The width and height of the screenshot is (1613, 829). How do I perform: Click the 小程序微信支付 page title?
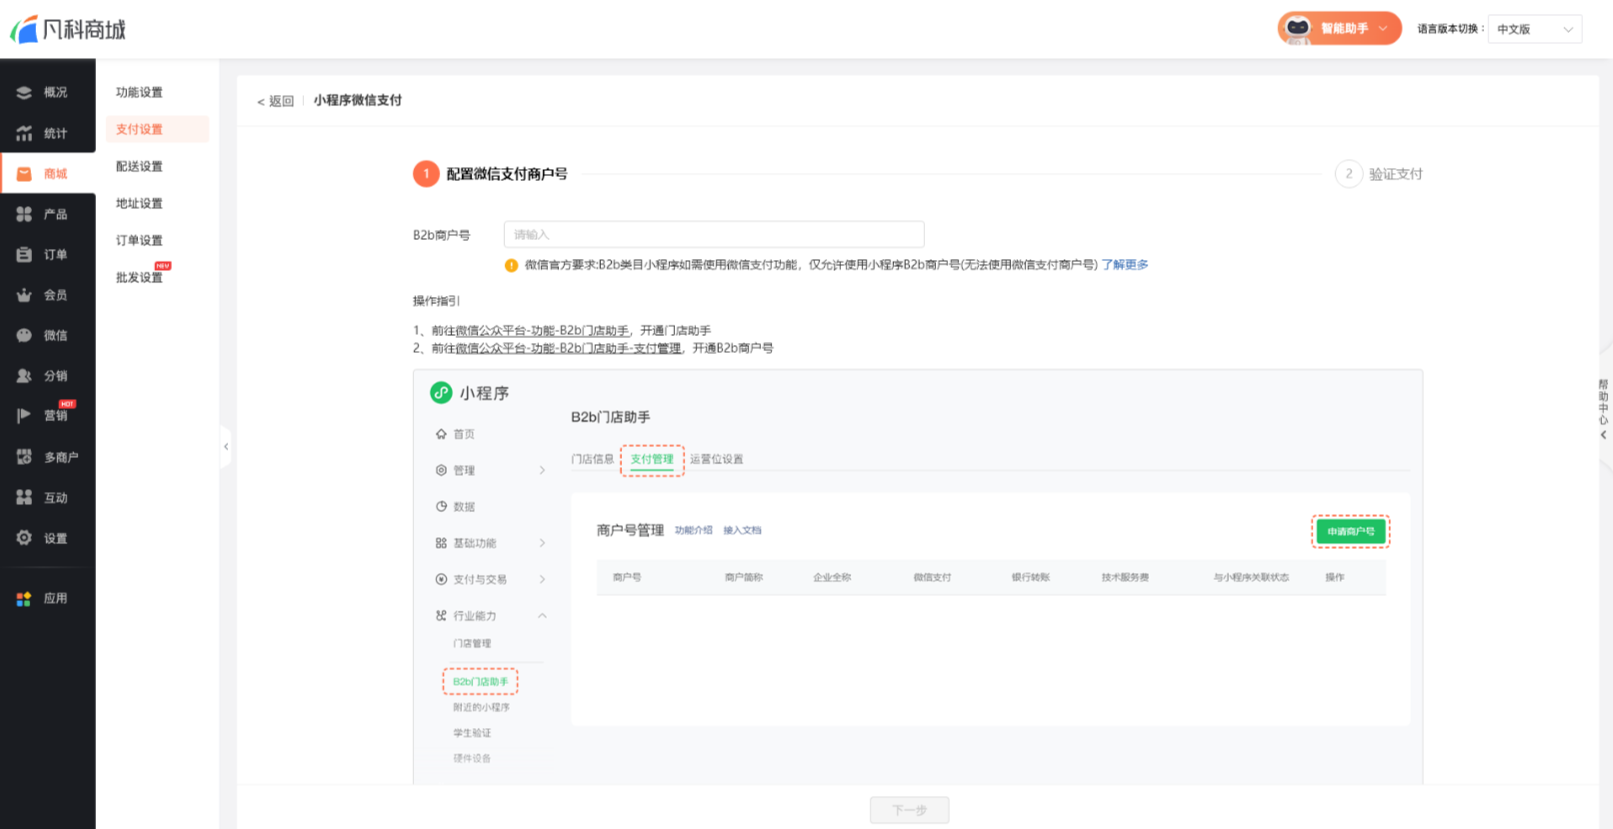[358, 100]
